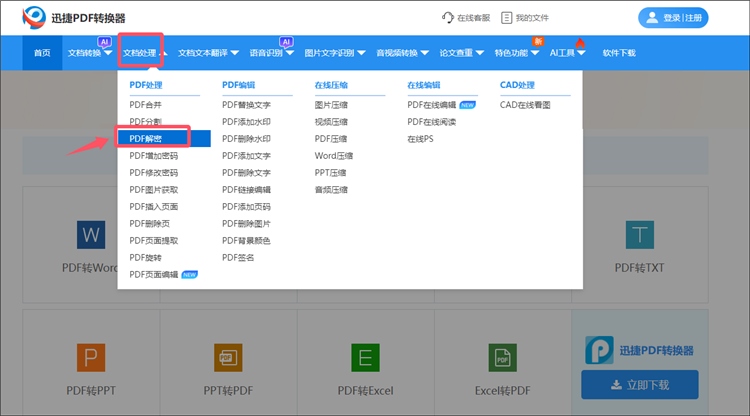Click the blue W Word icon
This screenshot has height=416, width=750.
91,235
